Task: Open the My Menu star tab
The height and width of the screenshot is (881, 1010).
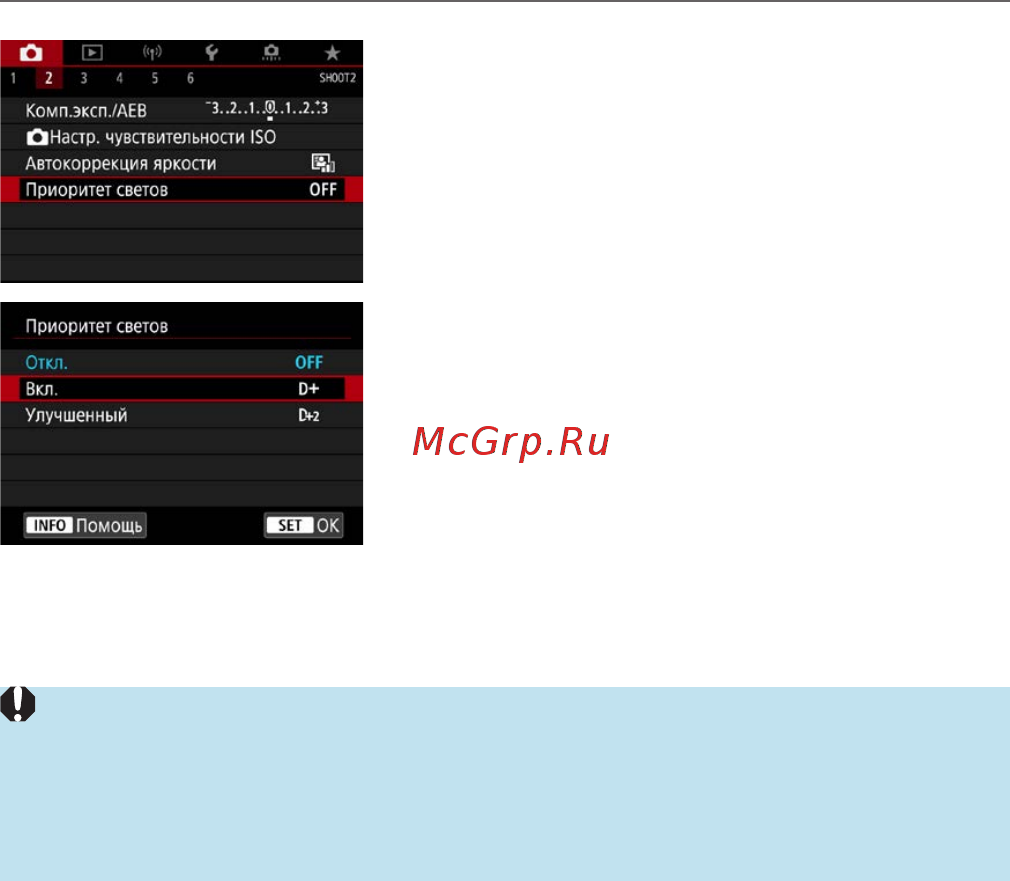Action: (332, 52)
